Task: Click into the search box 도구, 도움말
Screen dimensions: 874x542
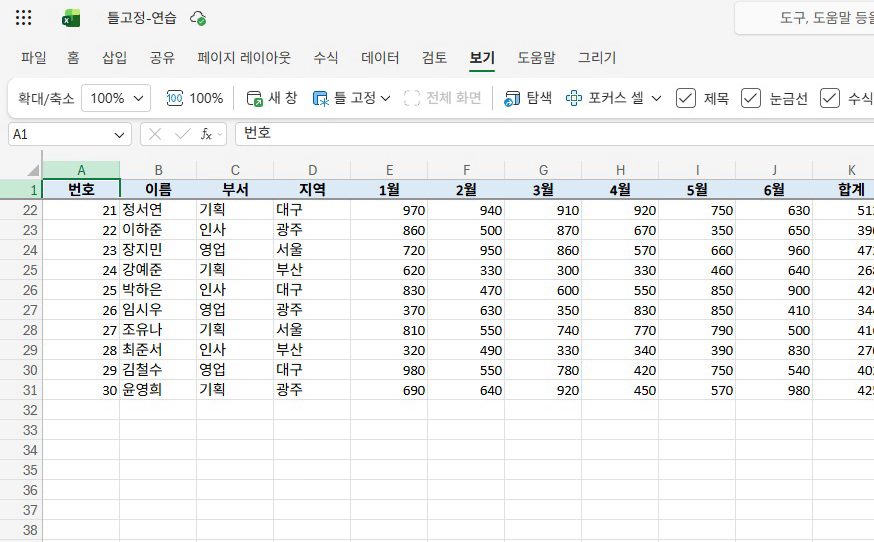Action: coord(805,18)
